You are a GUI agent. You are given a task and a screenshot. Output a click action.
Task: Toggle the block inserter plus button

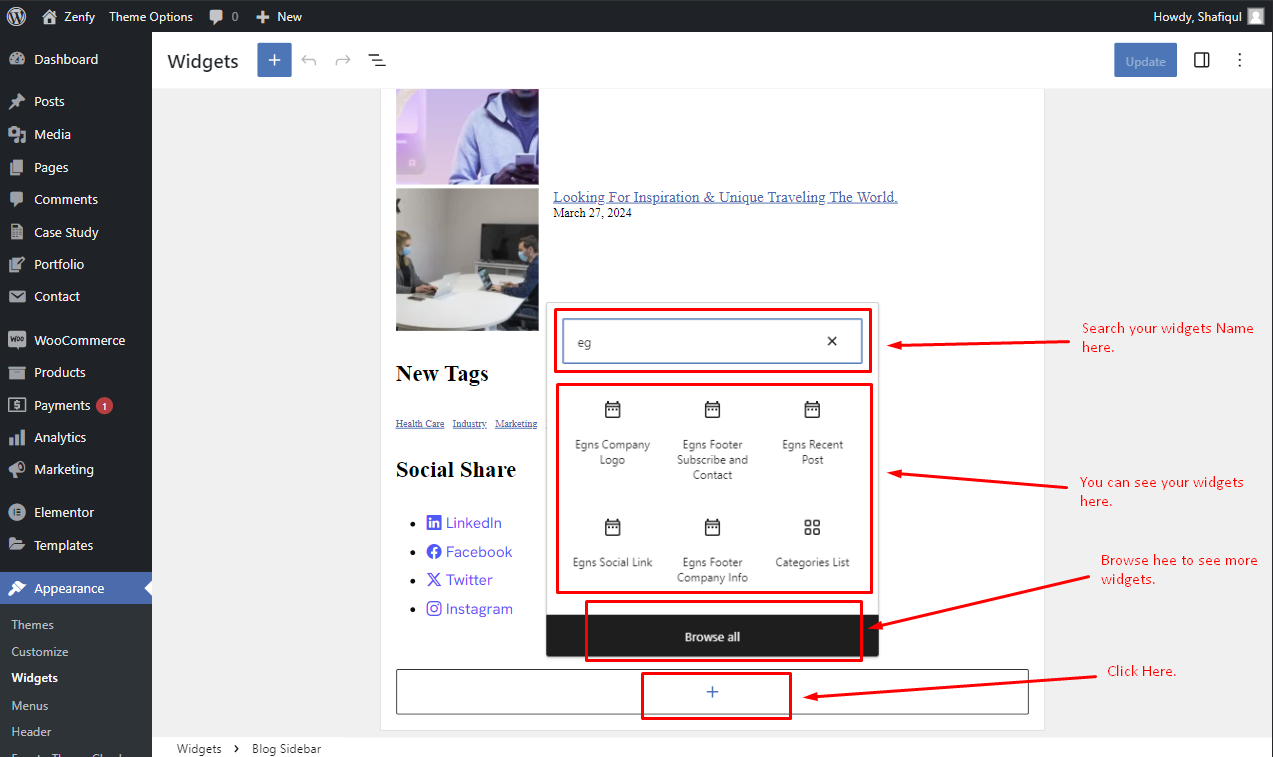274,60
